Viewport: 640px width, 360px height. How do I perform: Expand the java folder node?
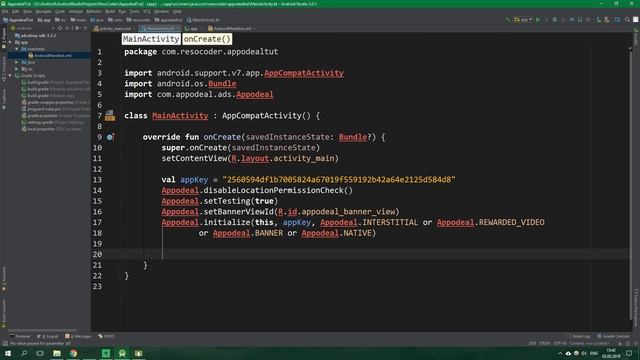pos(17,62)
